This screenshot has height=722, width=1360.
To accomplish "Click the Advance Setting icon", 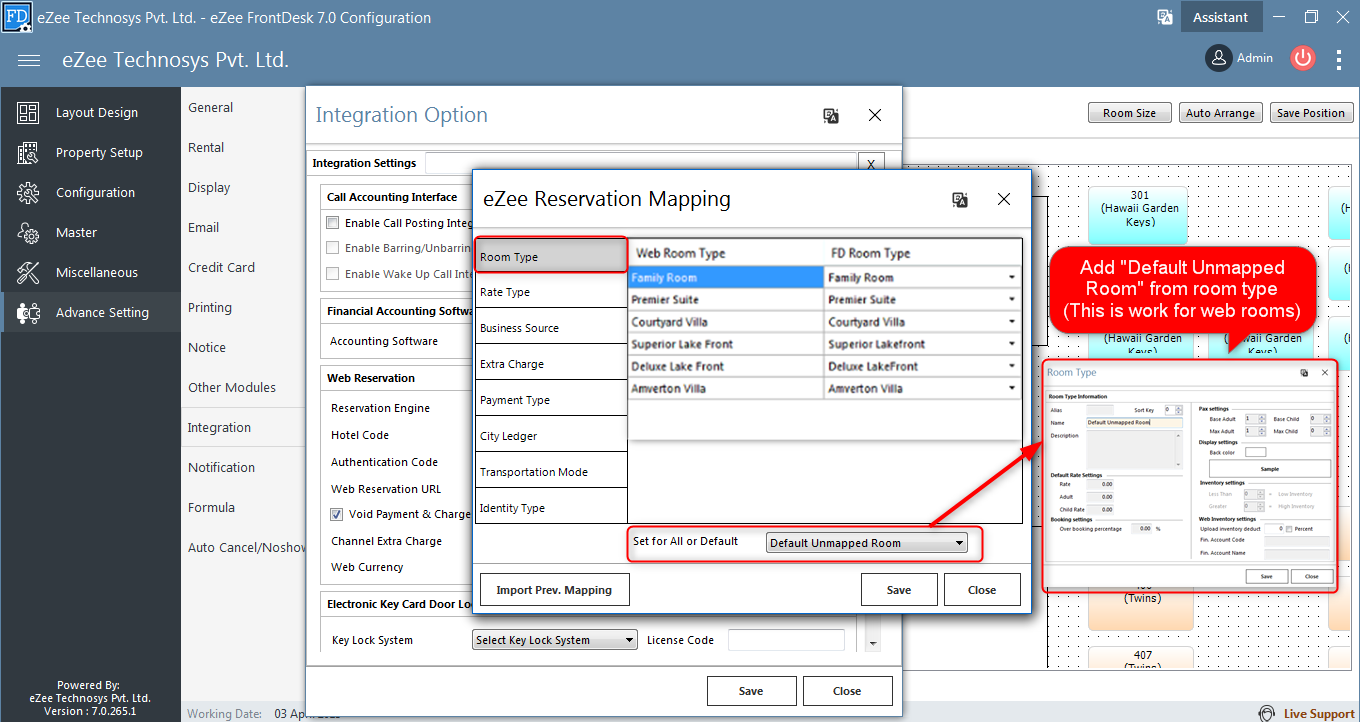I will click(x=28, y=313).
